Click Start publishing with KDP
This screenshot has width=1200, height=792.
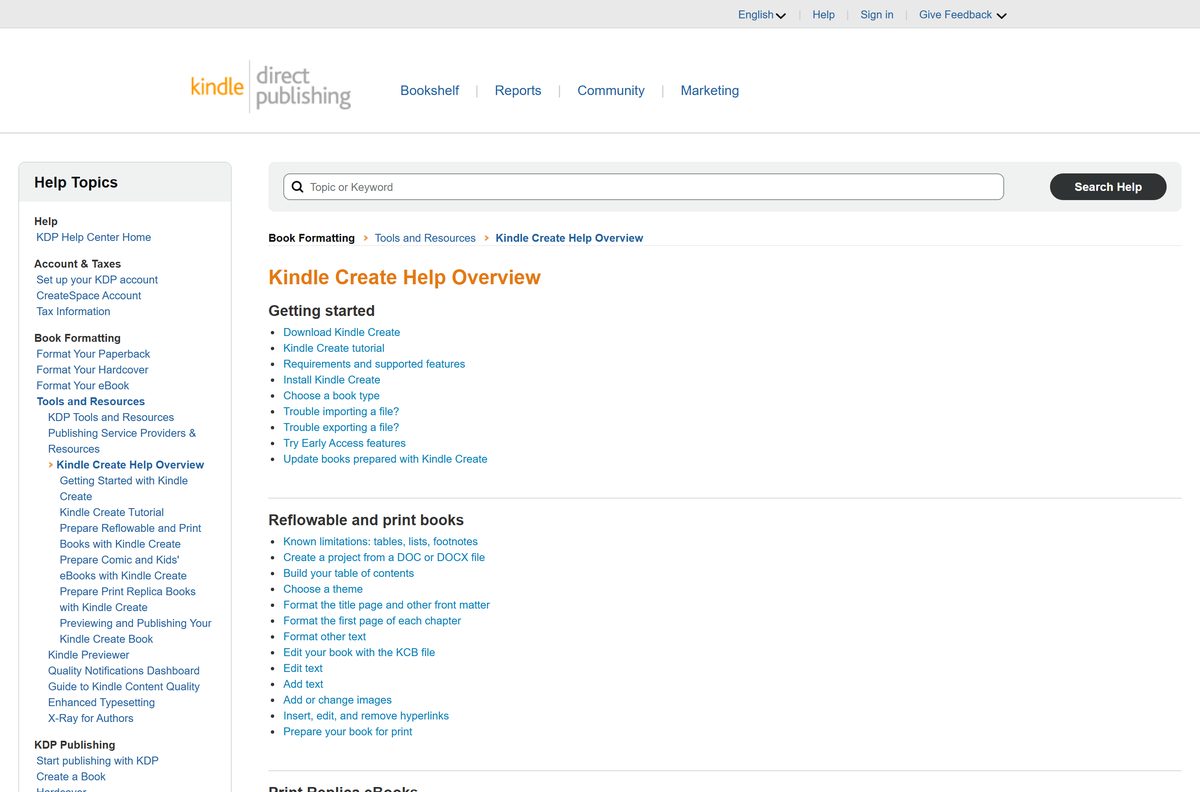tap(97, 761)
